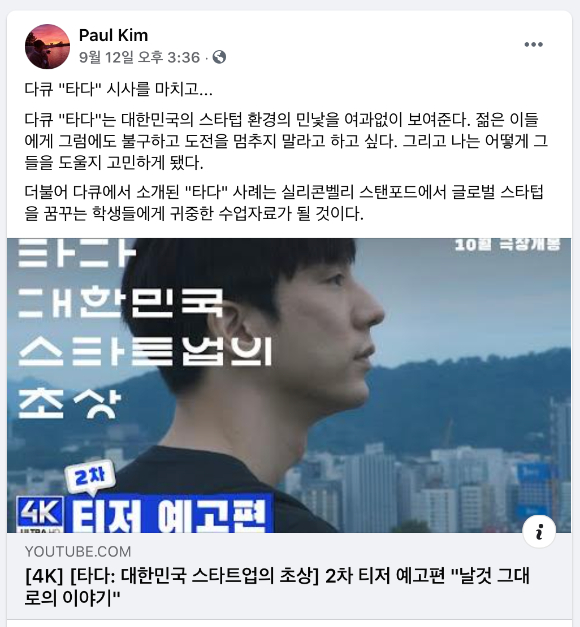580x627 pixels.
Task: Click the 대한민국 text on the thumbnail
Action: (120, 303)
